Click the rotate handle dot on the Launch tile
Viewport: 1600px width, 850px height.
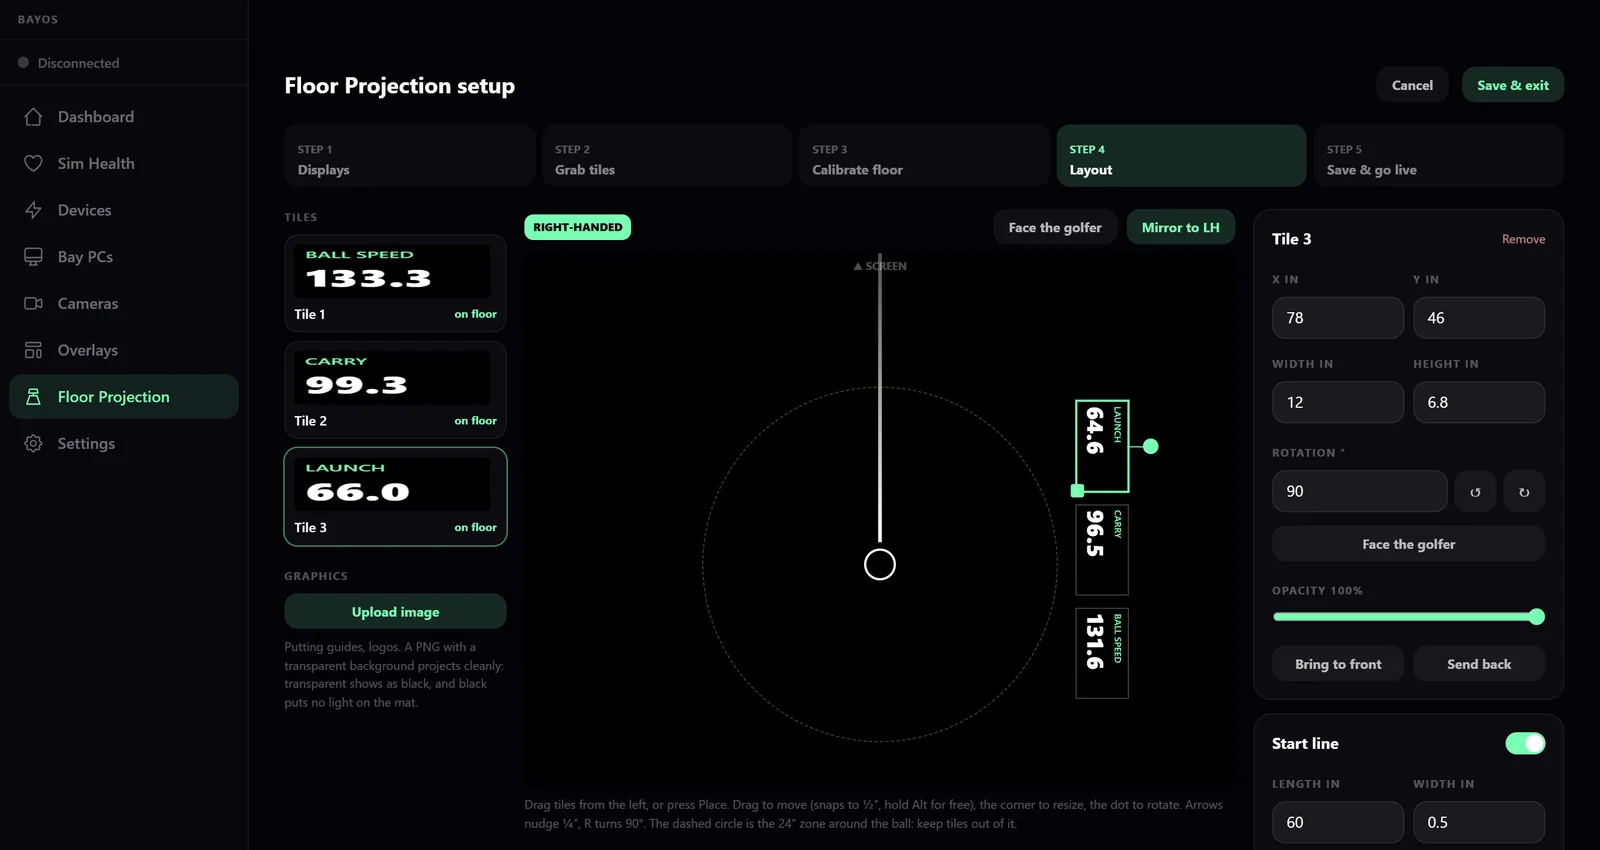1151,446
